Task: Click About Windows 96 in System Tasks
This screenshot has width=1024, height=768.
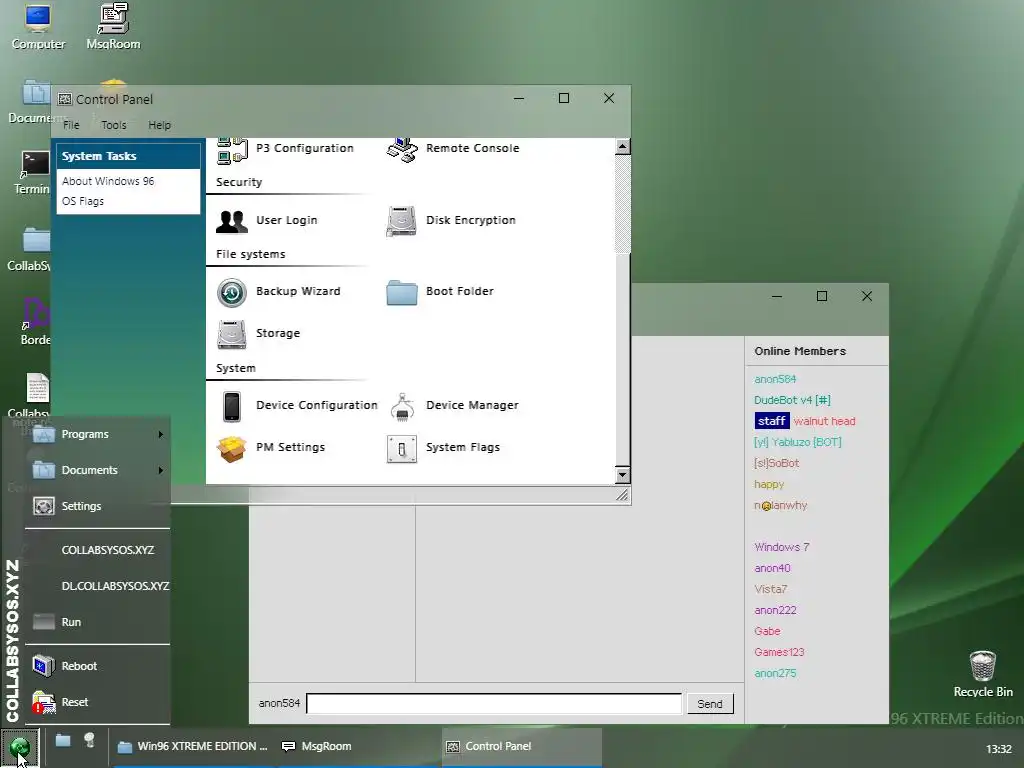Action: [108, 182]
